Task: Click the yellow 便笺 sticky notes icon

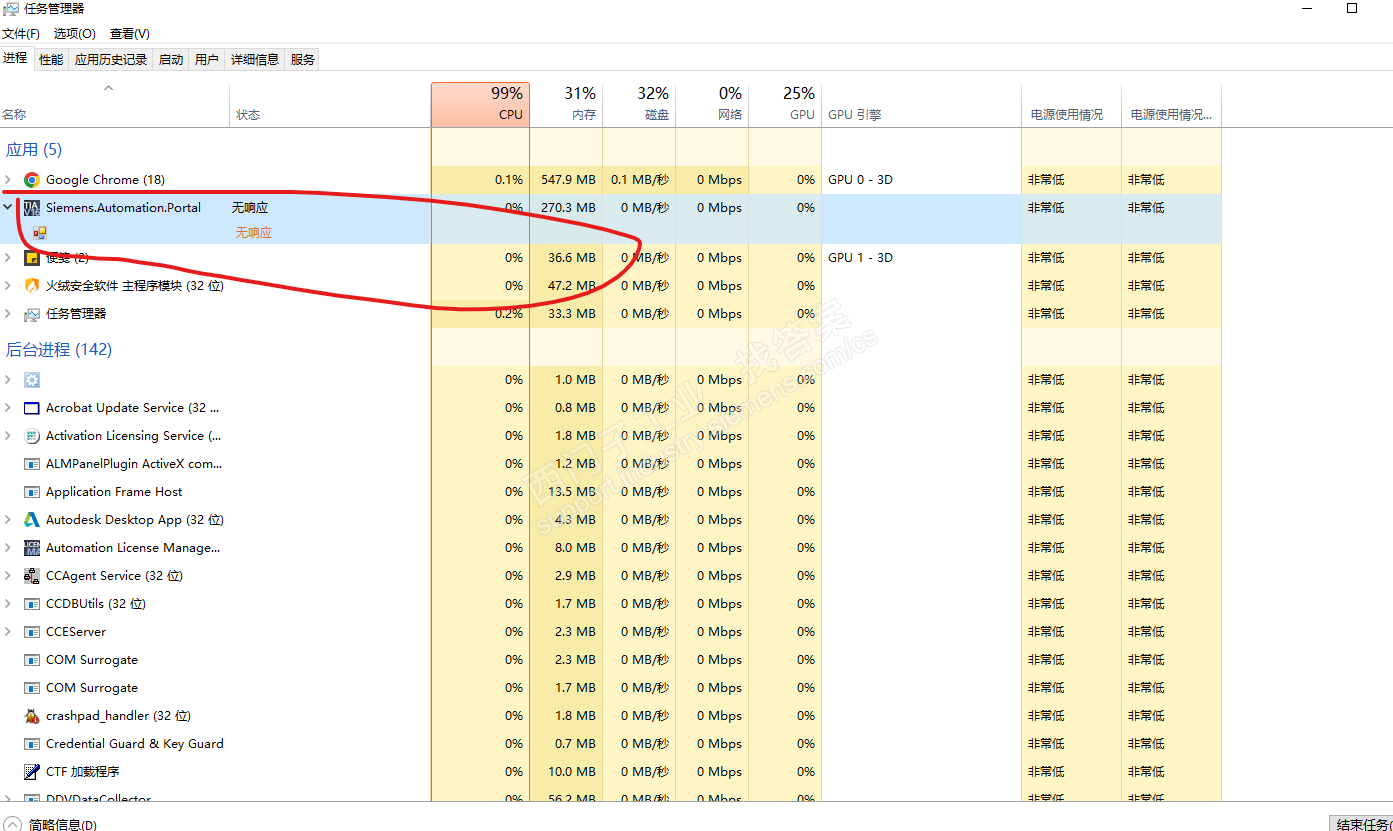Action: [32, 258]
